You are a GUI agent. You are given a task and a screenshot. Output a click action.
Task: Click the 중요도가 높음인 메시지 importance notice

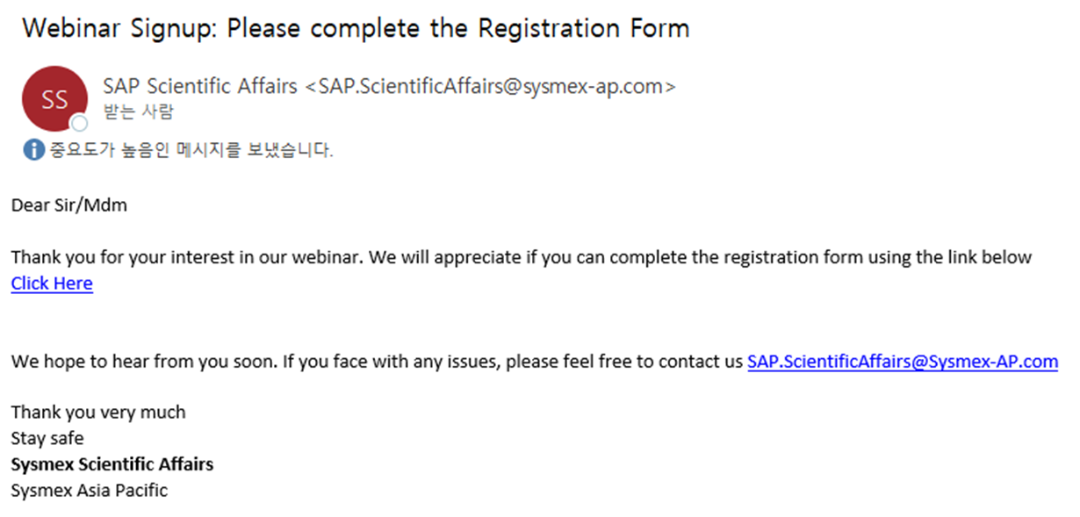pos(190,149)
